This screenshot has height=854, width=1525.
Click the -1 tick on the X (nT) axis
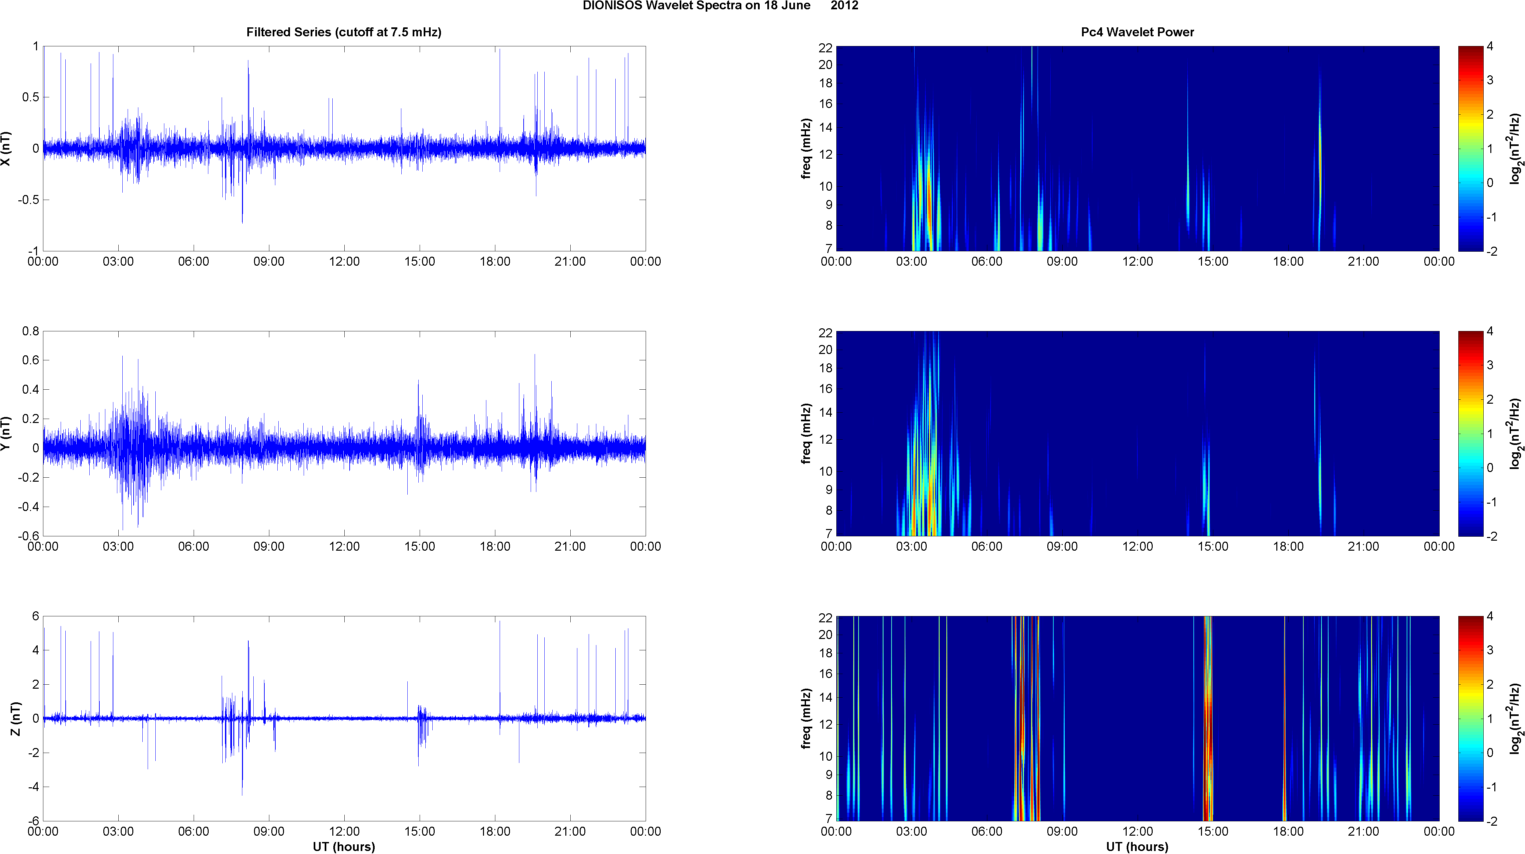pos(33,251)
